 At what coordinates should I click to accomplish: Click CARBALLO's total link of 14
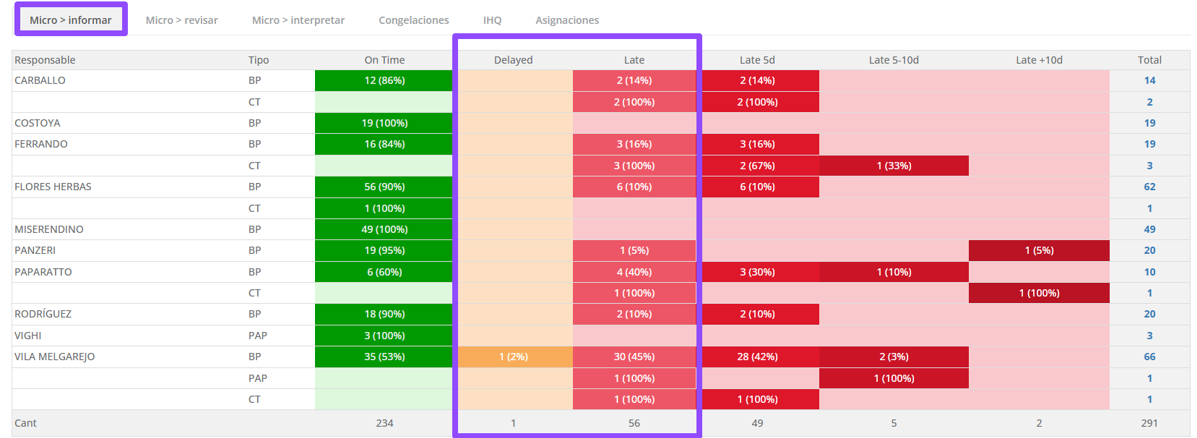[x=1149, y=81]
